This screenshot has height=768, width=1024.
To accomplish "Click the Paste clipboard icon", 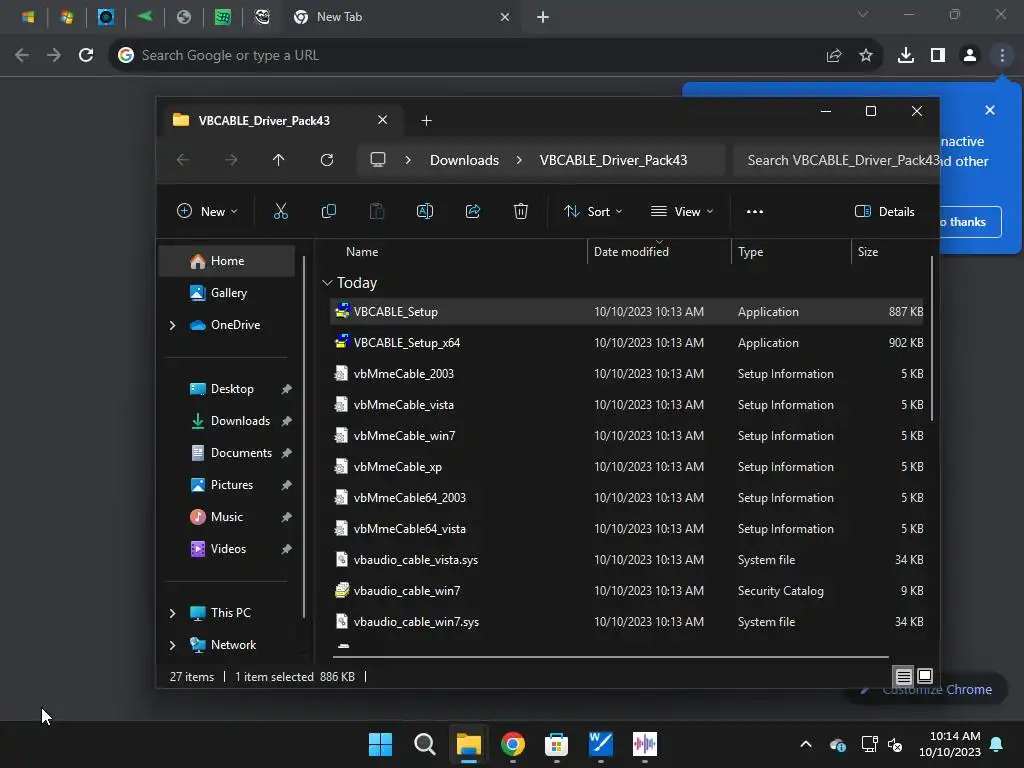I will [x=377, y=212].
